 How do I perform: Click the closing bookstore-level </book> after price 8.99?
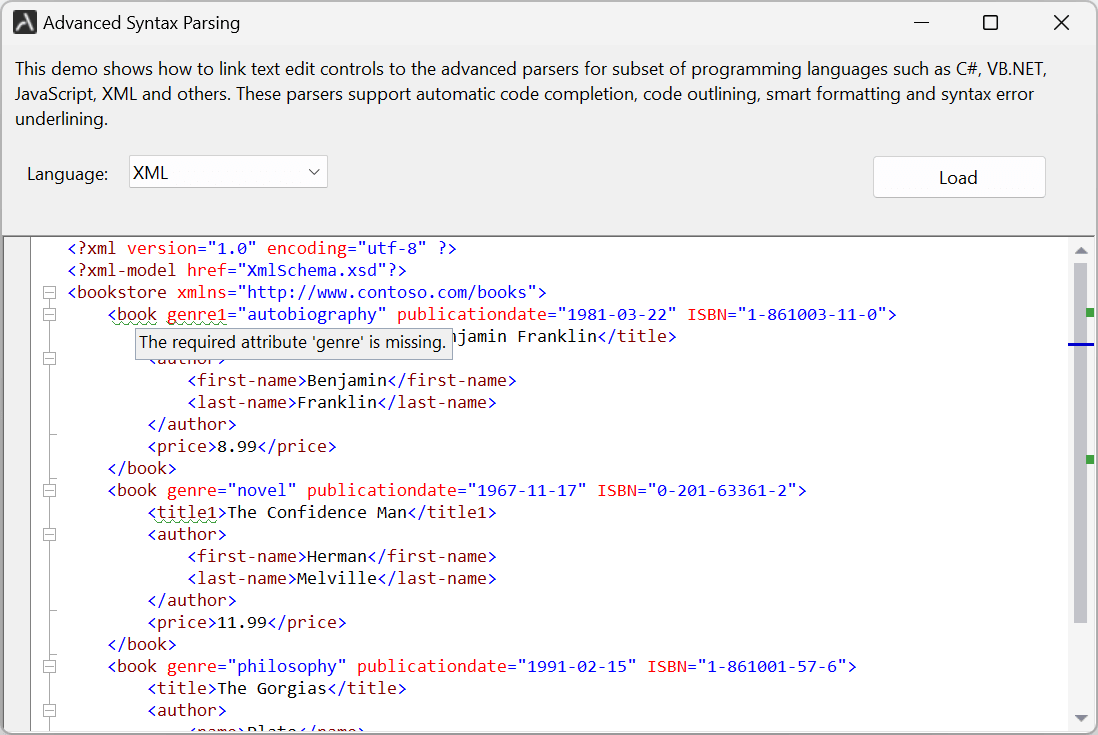coord(142,468)
